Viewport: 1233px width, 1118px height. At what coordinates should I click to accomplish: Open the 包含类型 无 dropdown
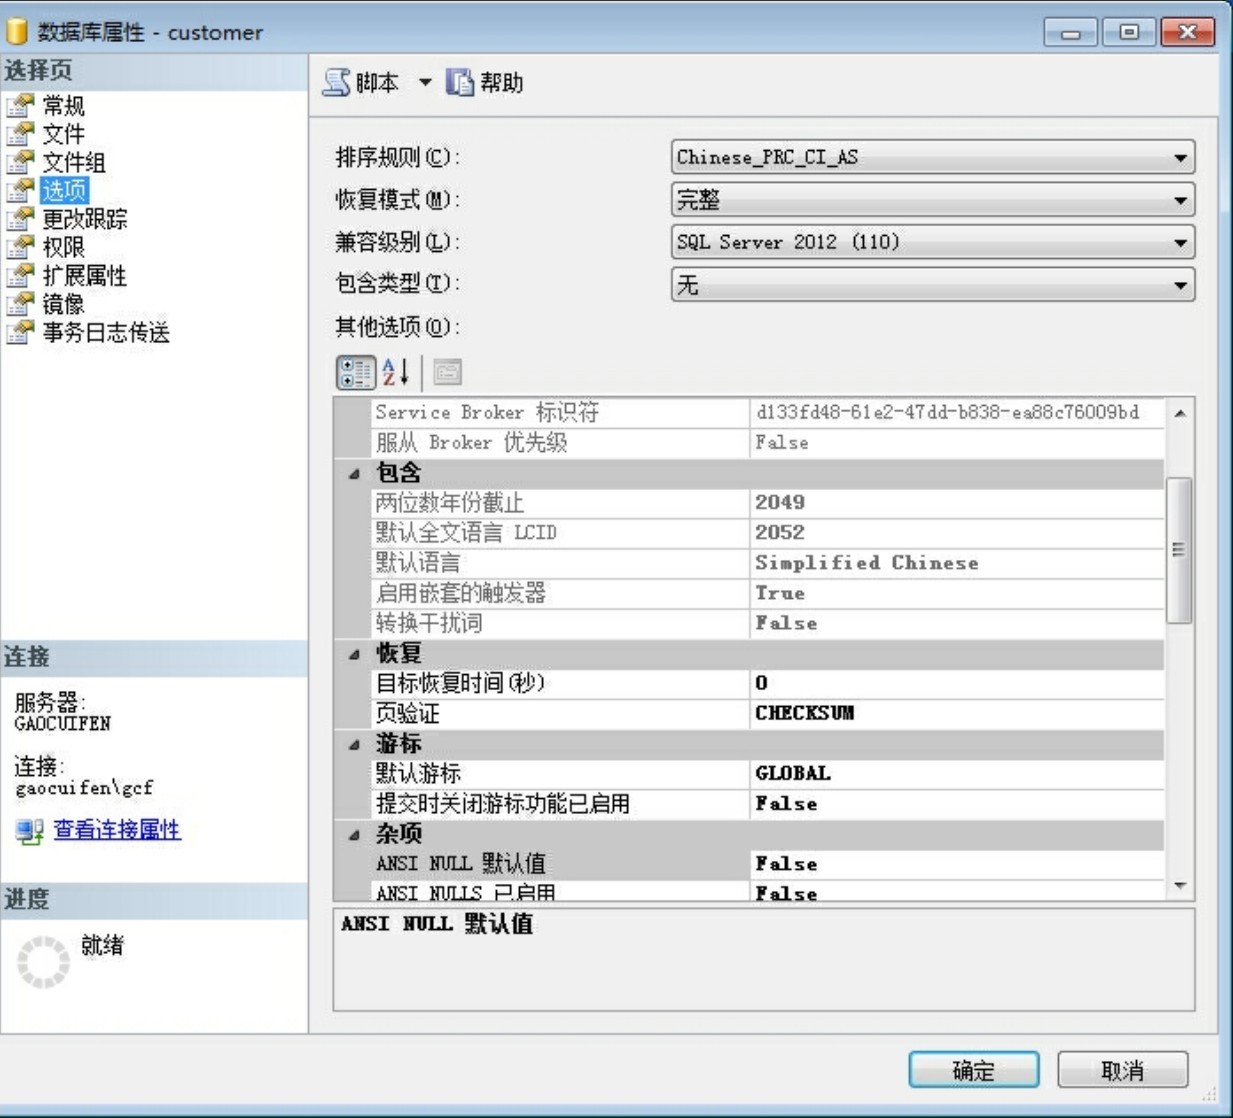(933, 285)
